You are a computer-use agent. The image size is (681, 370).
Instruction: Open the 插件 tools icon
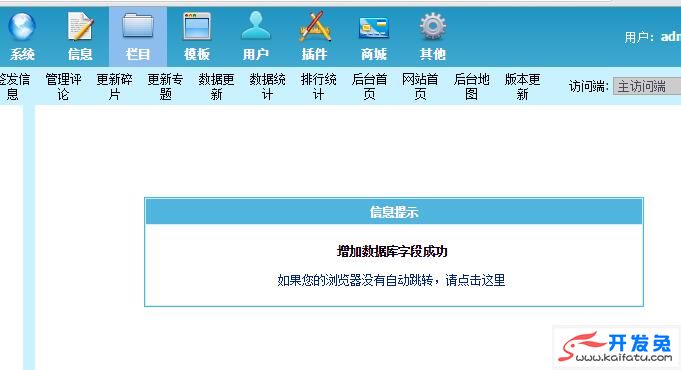click(x=314, y=26)
